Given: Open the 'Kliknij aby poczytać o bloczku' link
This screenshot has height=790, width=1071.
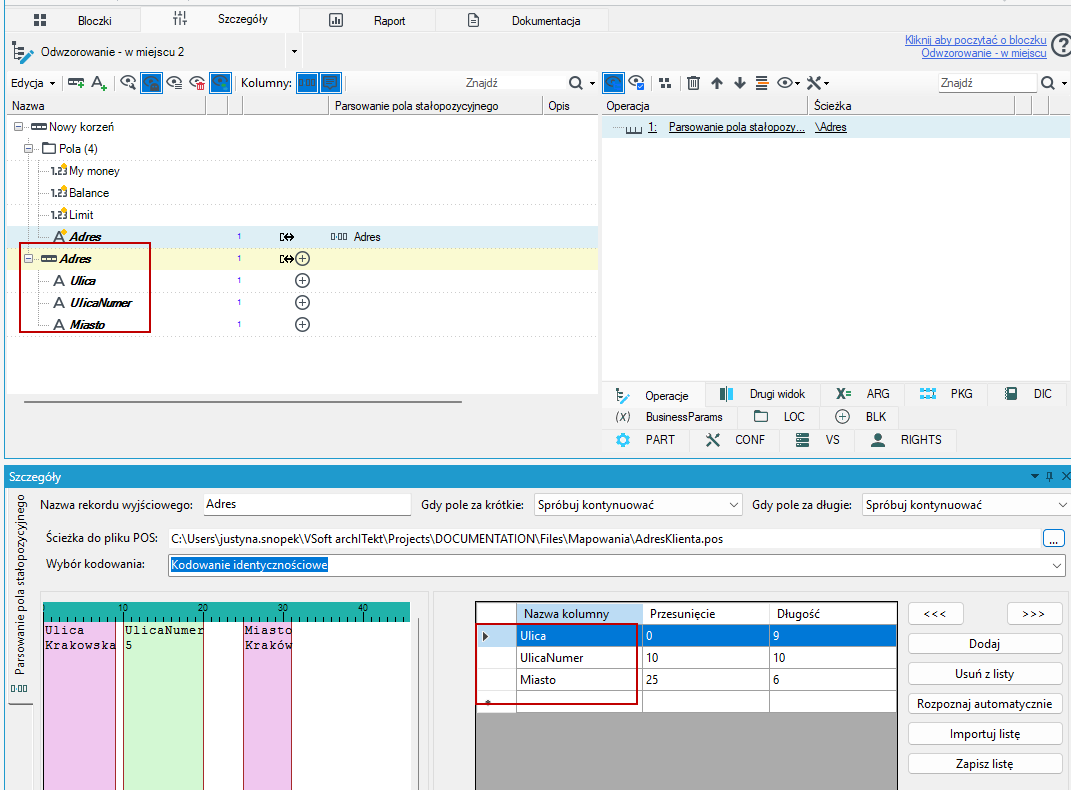Looking at the screenshot, I should coord(975,40).
